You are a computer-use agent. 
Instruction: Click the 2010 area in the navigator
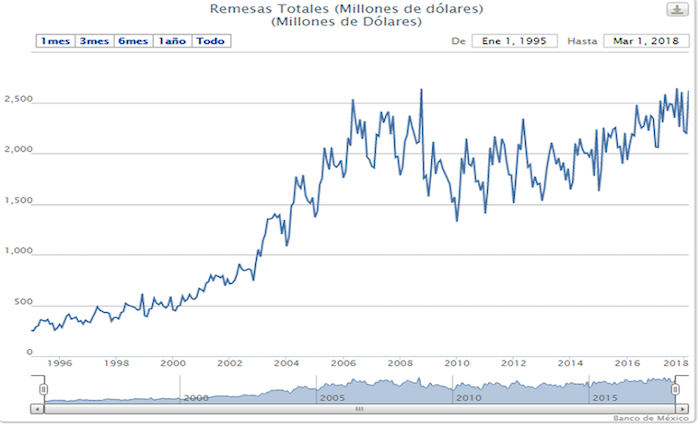[470, 396]
